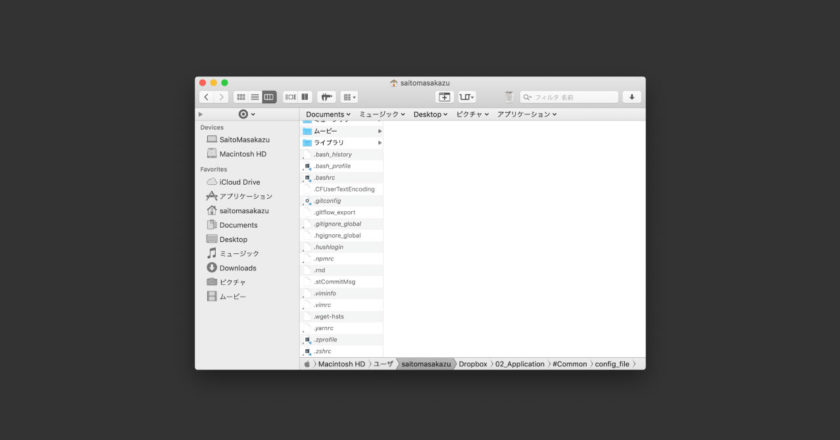
Task: Select the ライブラリ folder in file list
Action: pyautogui.click(x=342, y=143)
